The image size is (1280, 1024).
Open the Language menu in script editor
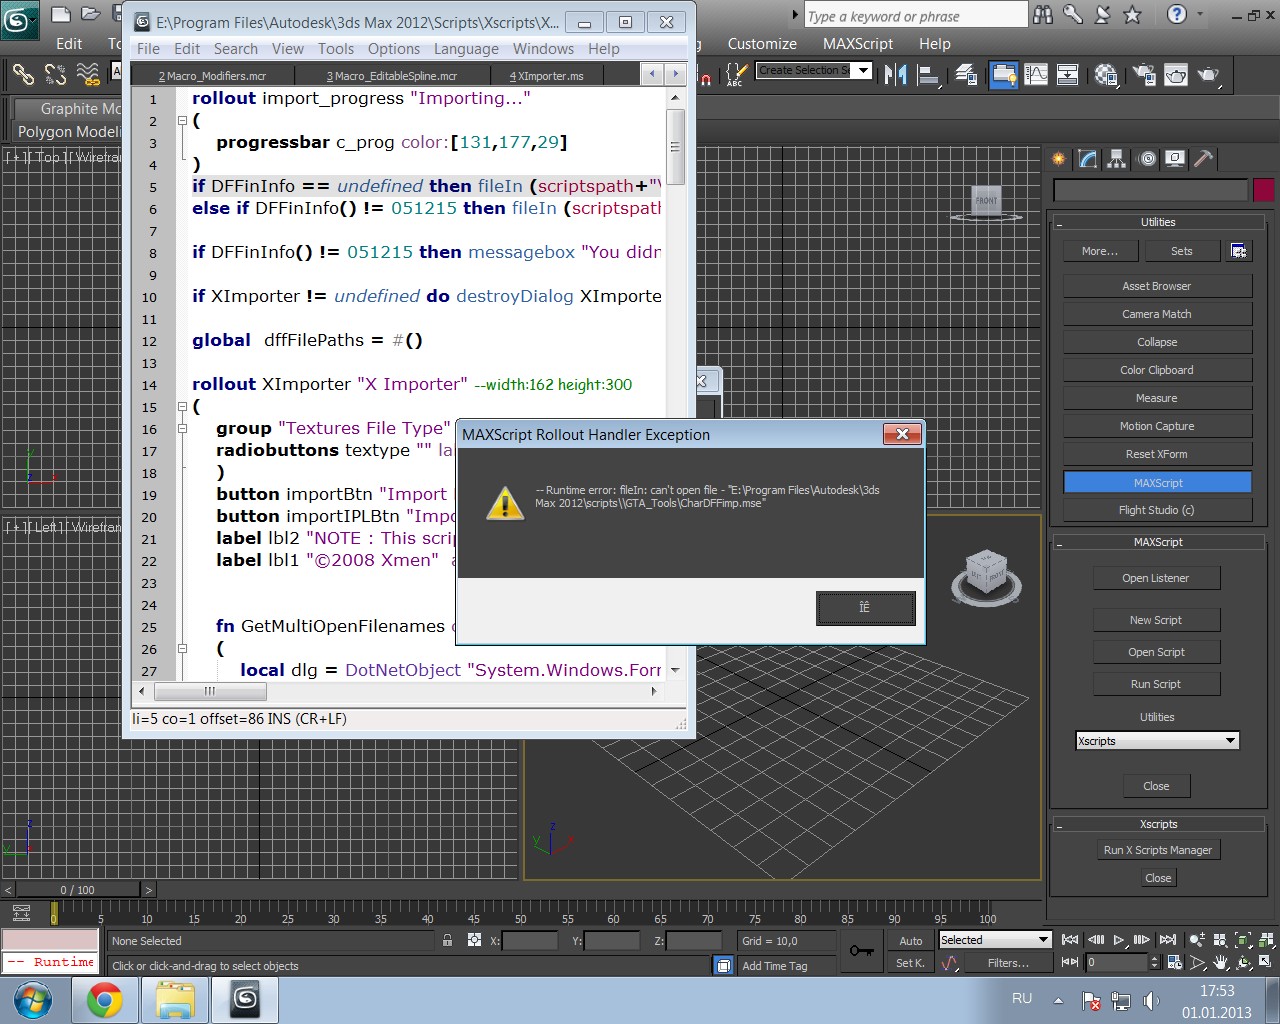466,49
